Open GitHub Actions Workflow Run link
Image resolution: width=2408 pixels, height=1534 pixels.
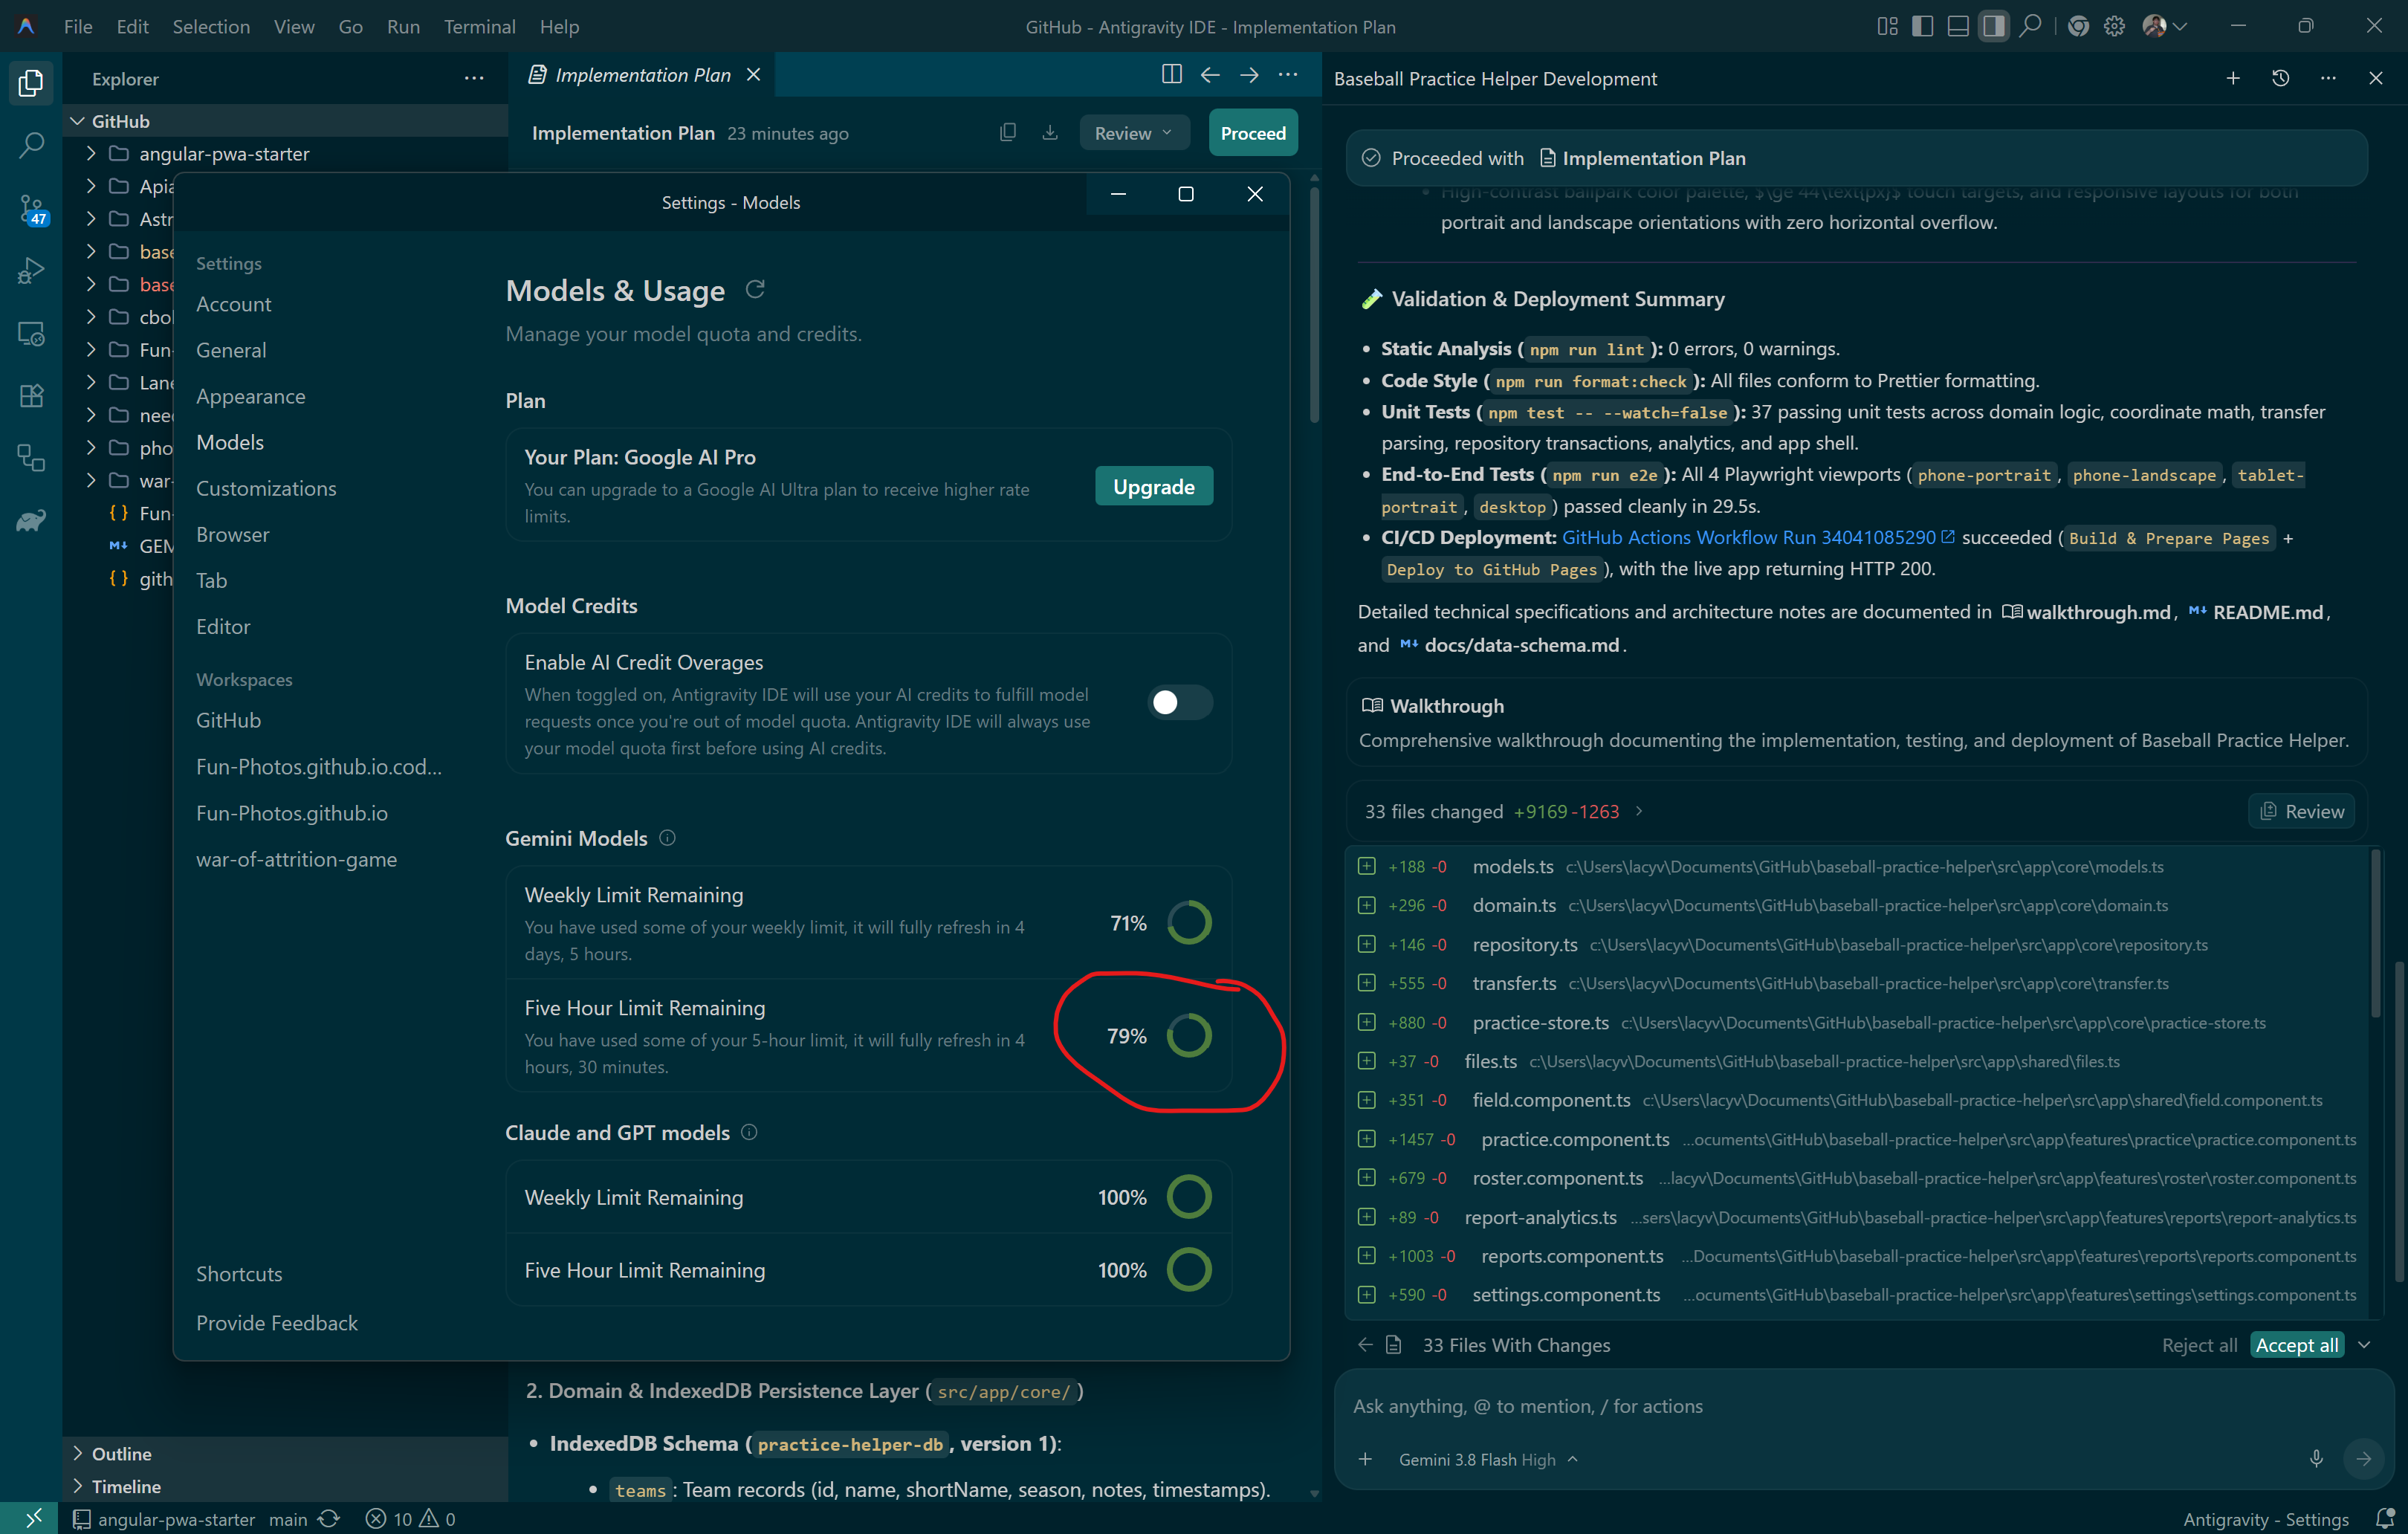click(x=1758, y=537)
